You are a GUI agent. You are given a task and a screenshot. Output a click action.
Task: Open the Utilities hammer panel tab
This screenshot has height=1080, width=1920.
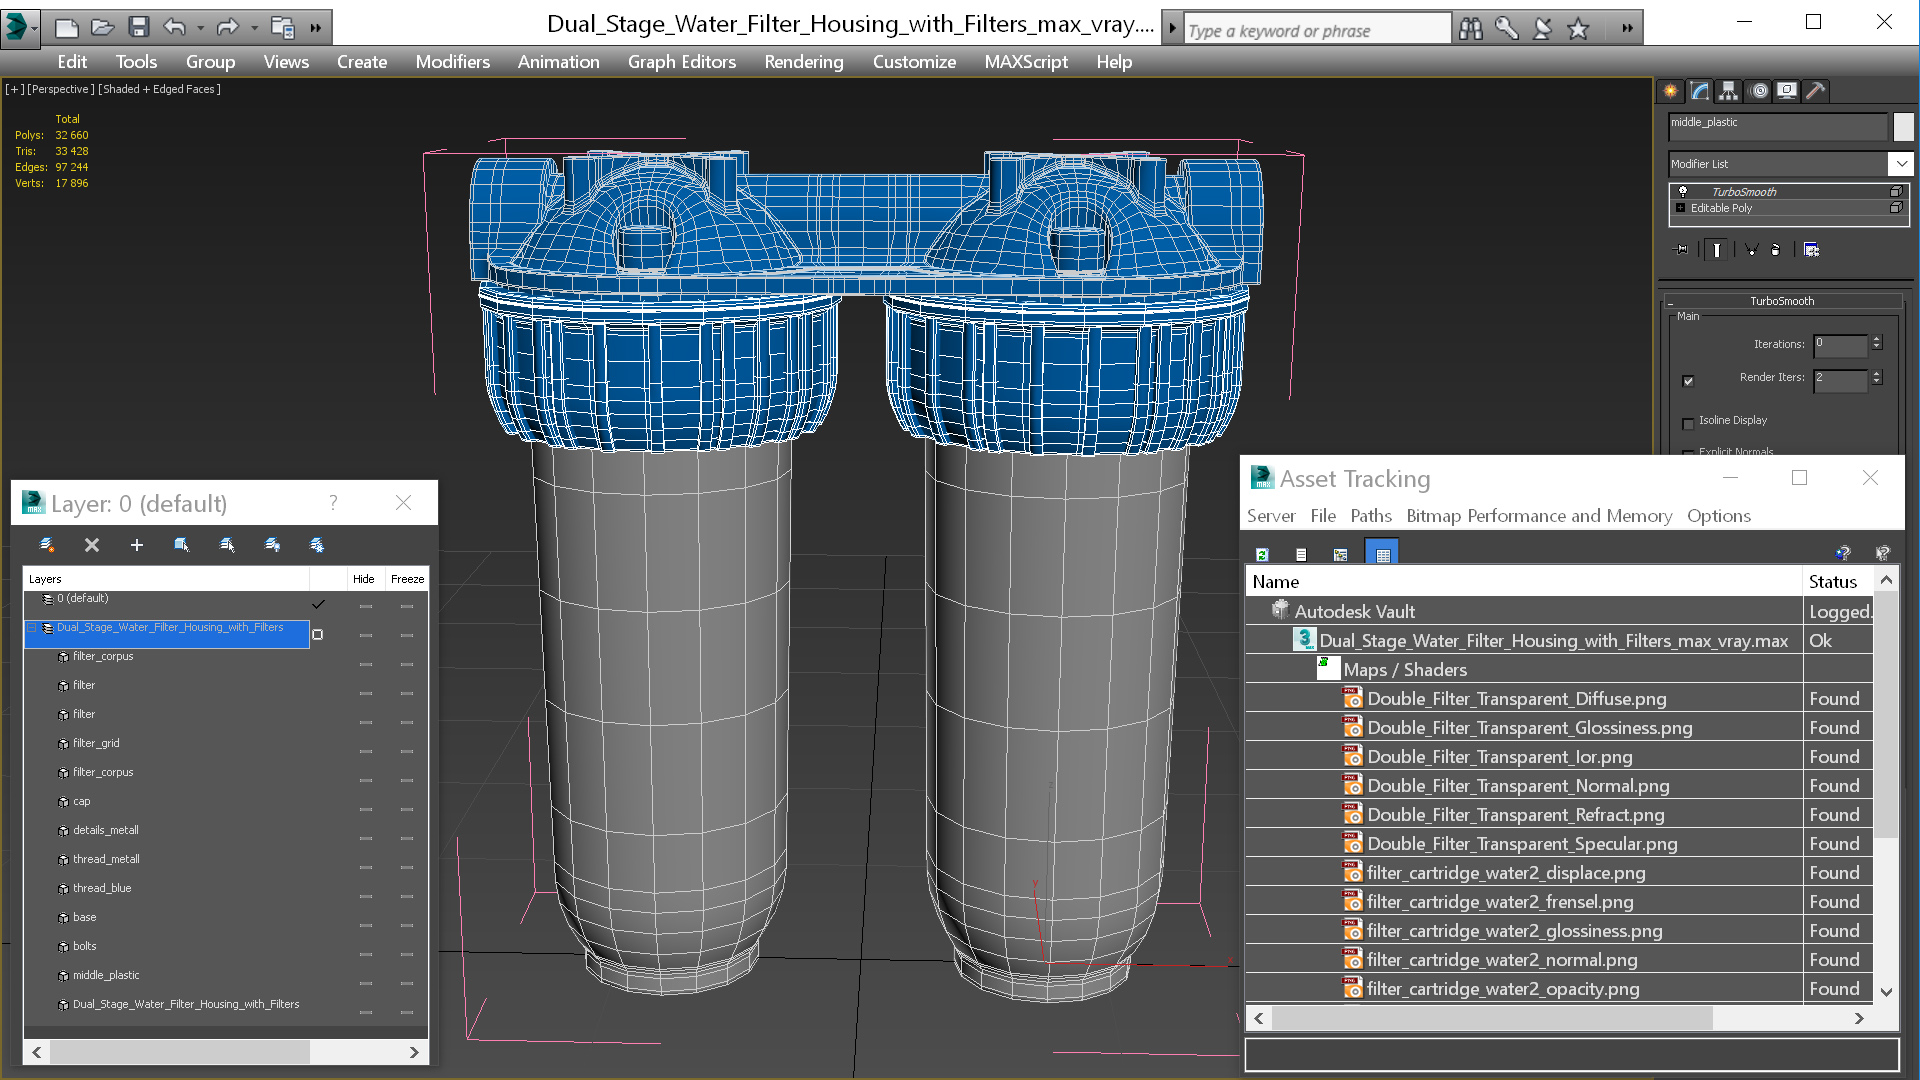(1816, 91)
